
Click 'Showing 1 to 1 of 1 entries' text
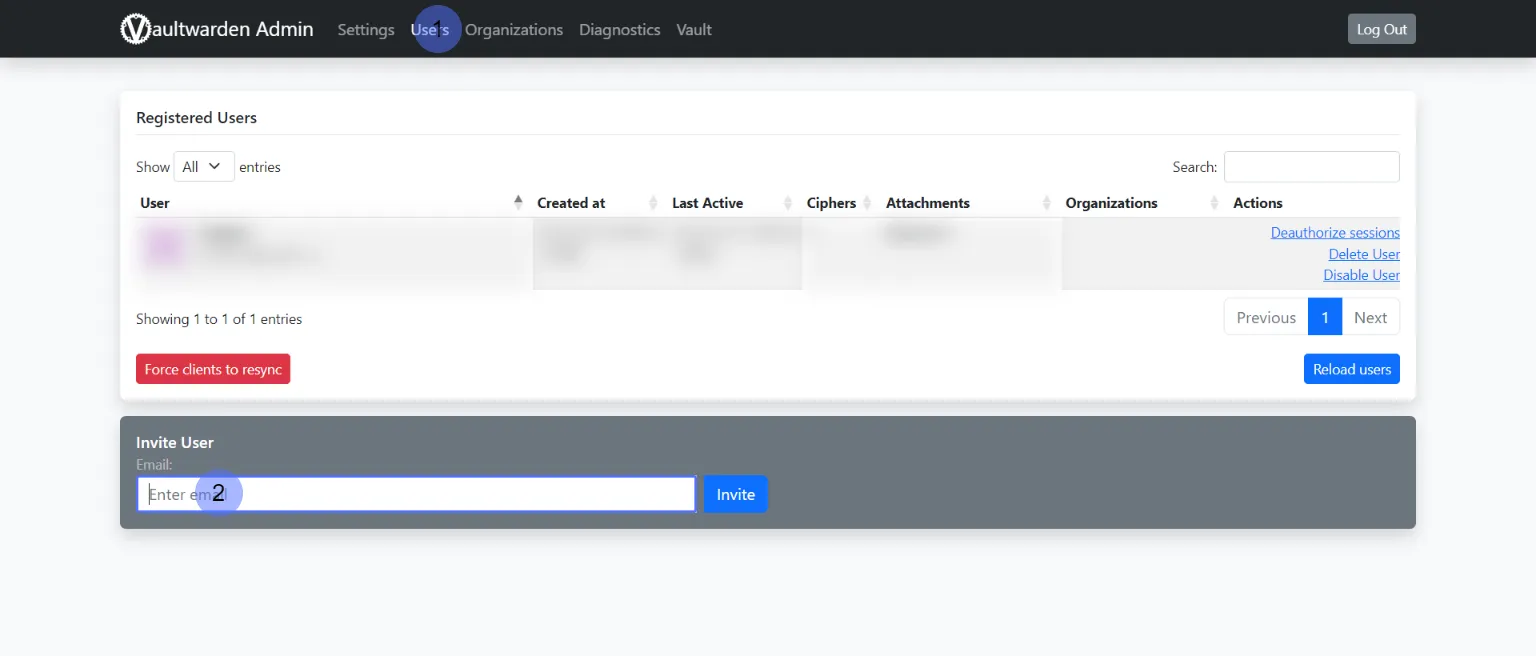click(x=219, y=319)
